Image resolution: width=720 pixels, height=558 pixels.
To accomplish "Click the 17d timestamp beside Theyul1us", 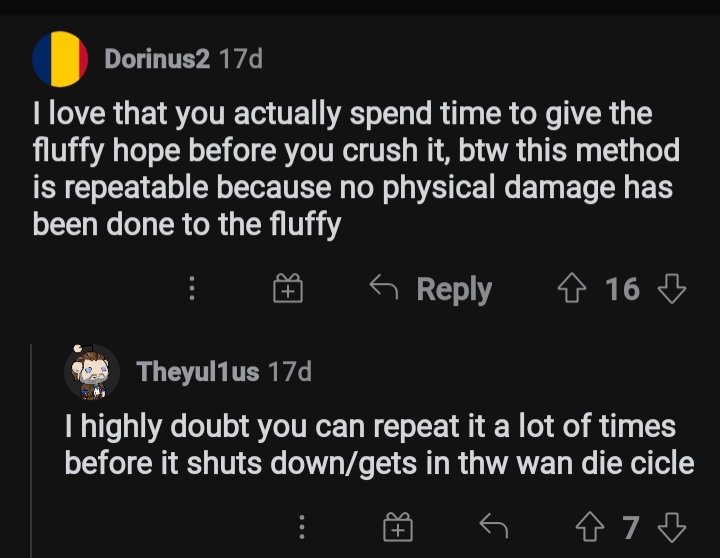I will pyautogui.click(x=290, y=371).
